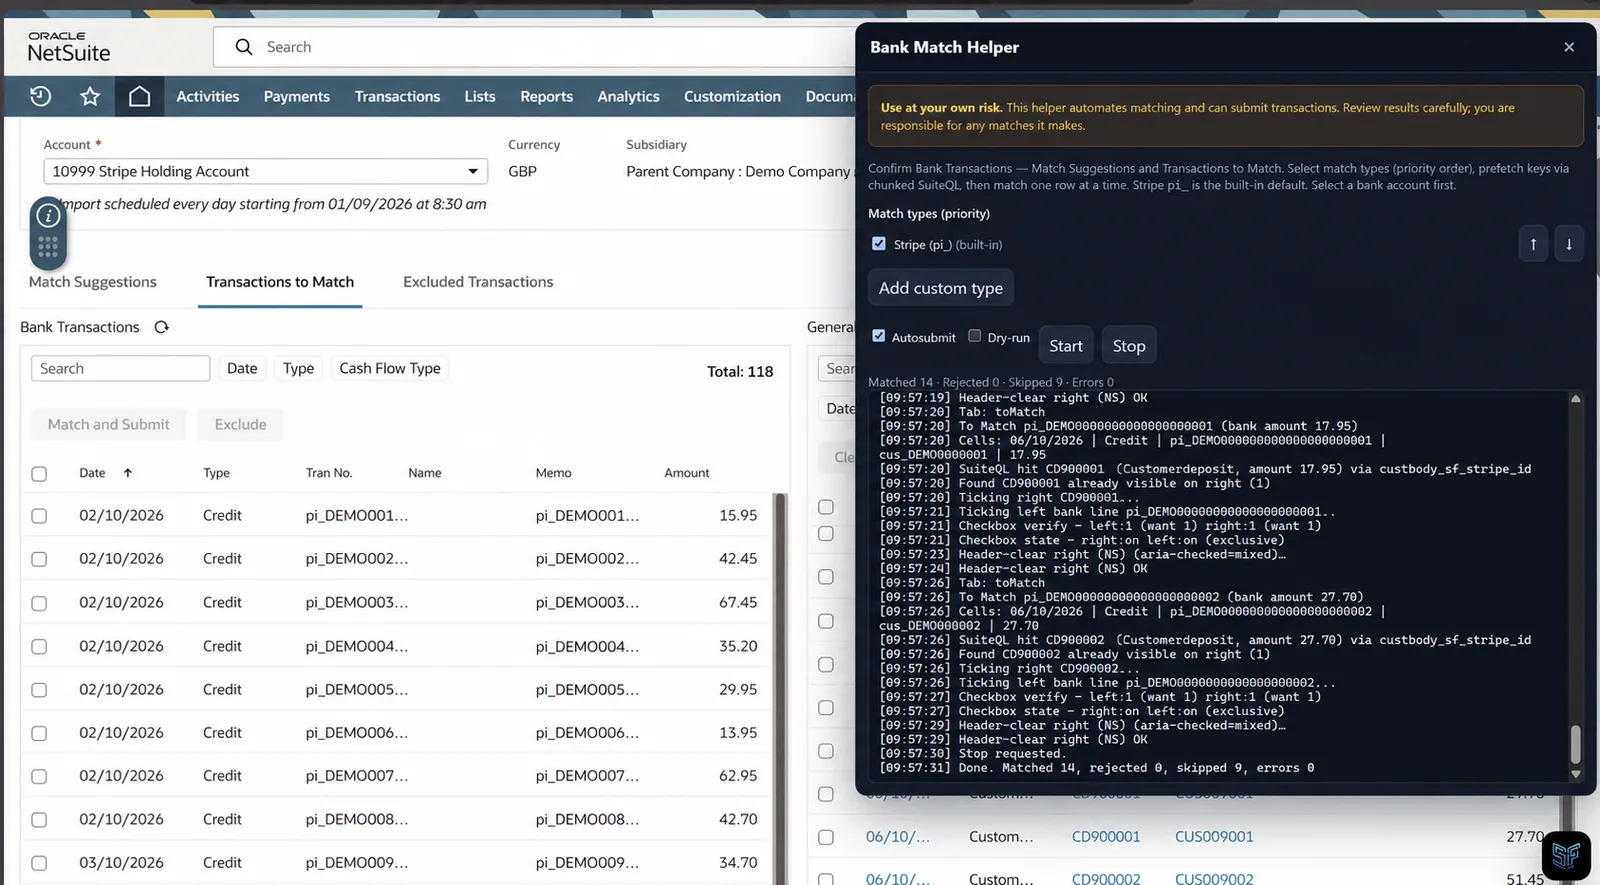Tick the checkbox for the 67.45 row
The image size is (1600, 885).
pos(39,603)
